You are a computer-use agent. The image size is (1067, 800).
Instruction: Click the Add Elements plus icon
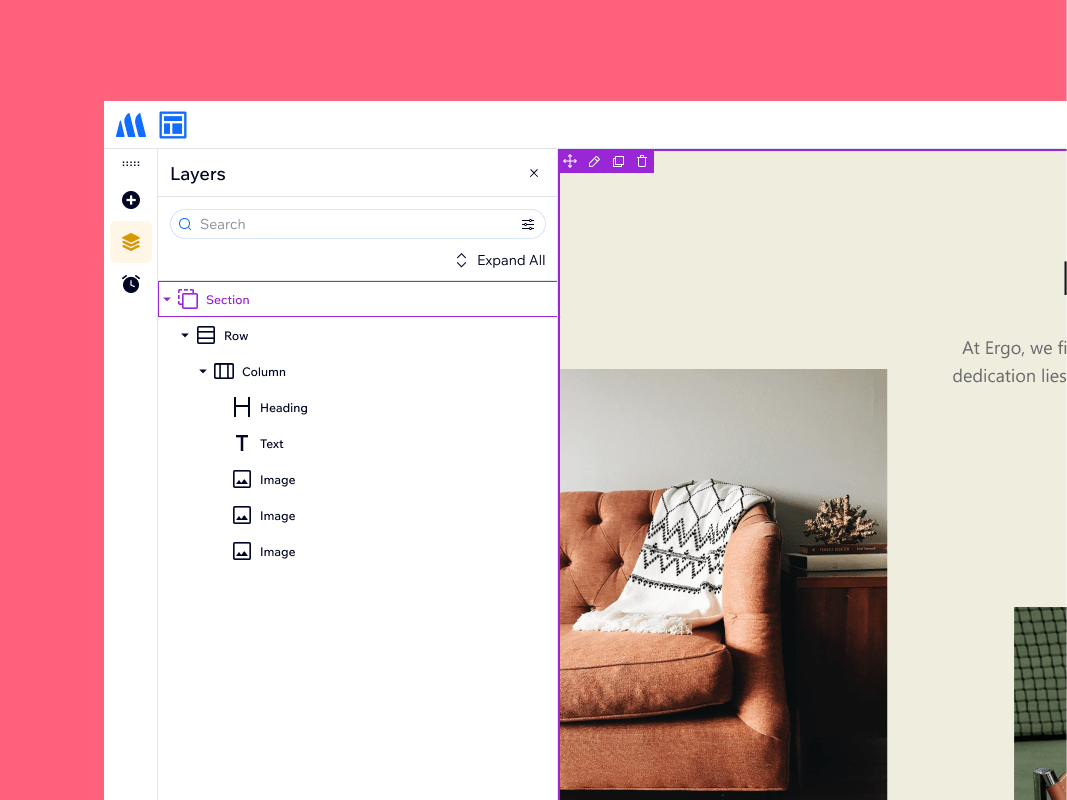pos(131,200)
